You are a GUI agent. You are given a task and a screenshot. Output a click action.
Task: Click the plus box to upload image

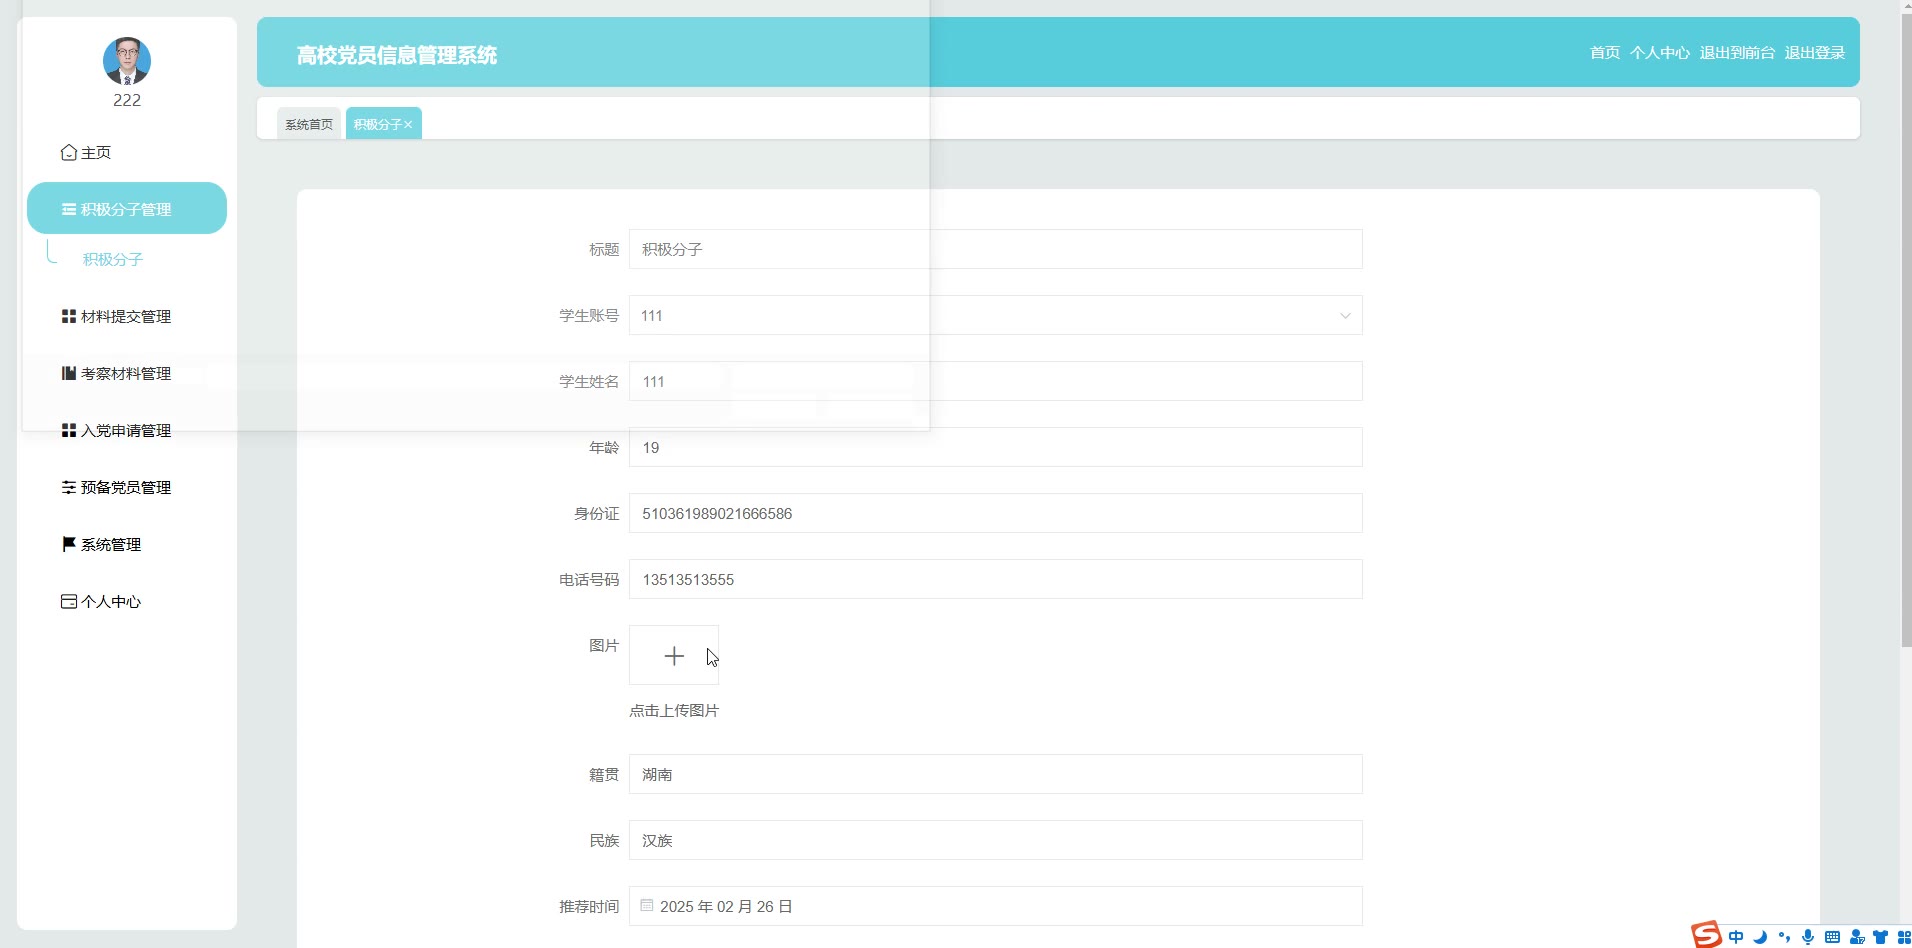coord(674,655)
